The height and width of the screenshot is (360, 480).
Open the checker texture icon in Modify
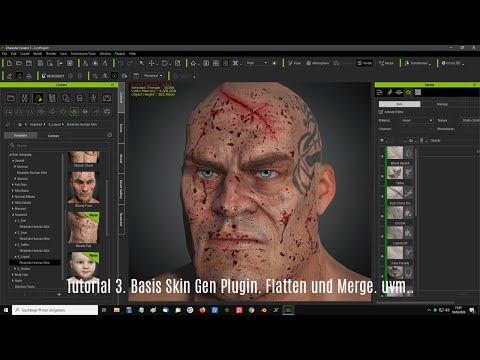(x=418, y=92)
